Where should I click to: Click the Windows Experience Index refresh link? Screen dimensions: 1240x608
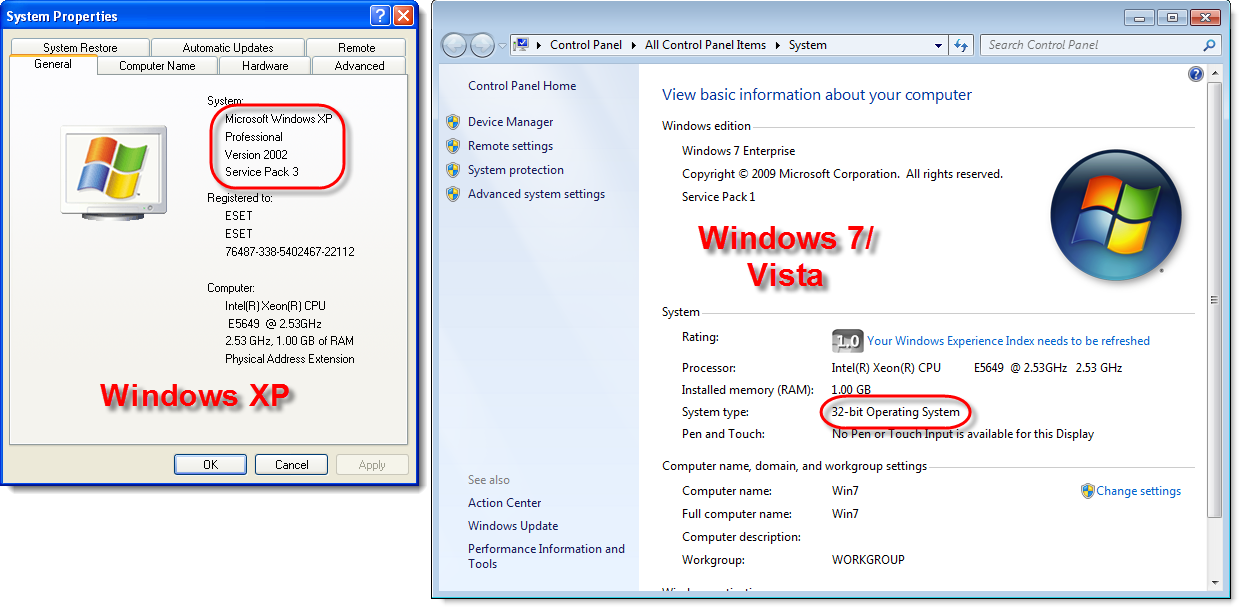coord(1008,341)
